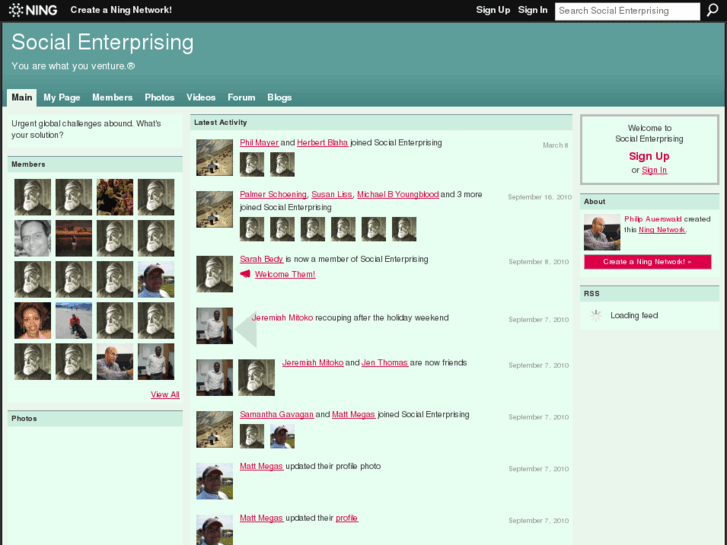Click the Welcome Them megaphone icon
Image resolution: width=727 pixels, height=545 pixels.
pos(245,274)
